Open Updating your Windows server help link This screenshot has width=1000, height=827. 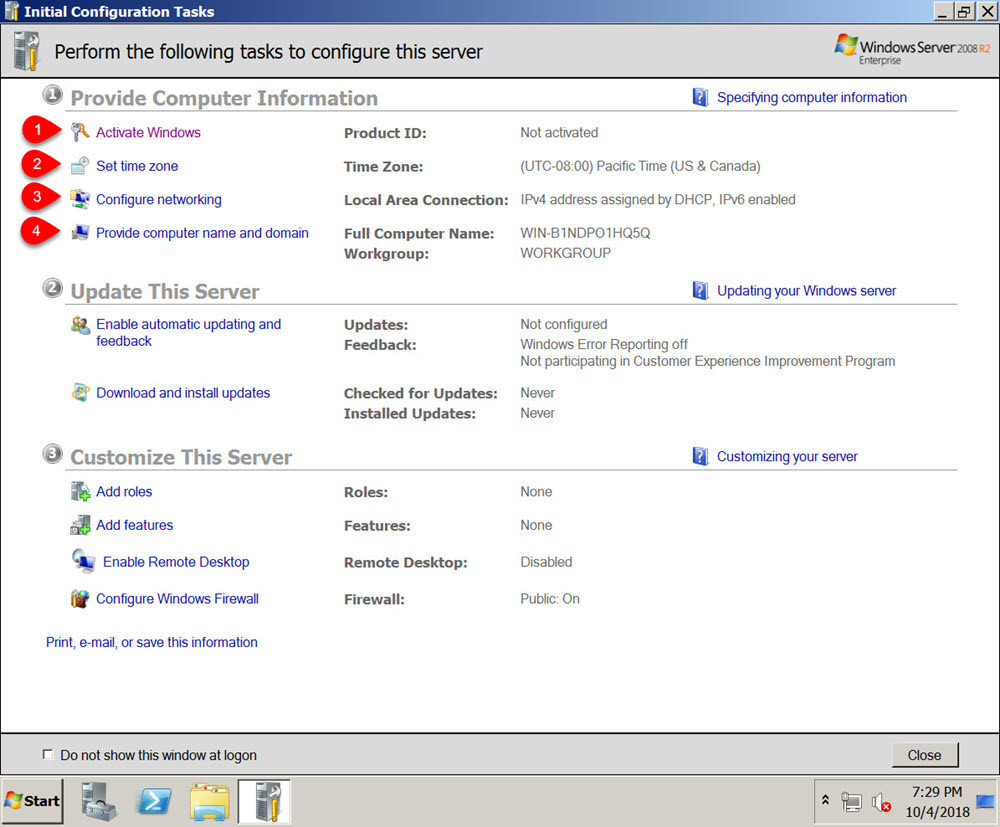point(806,290)
